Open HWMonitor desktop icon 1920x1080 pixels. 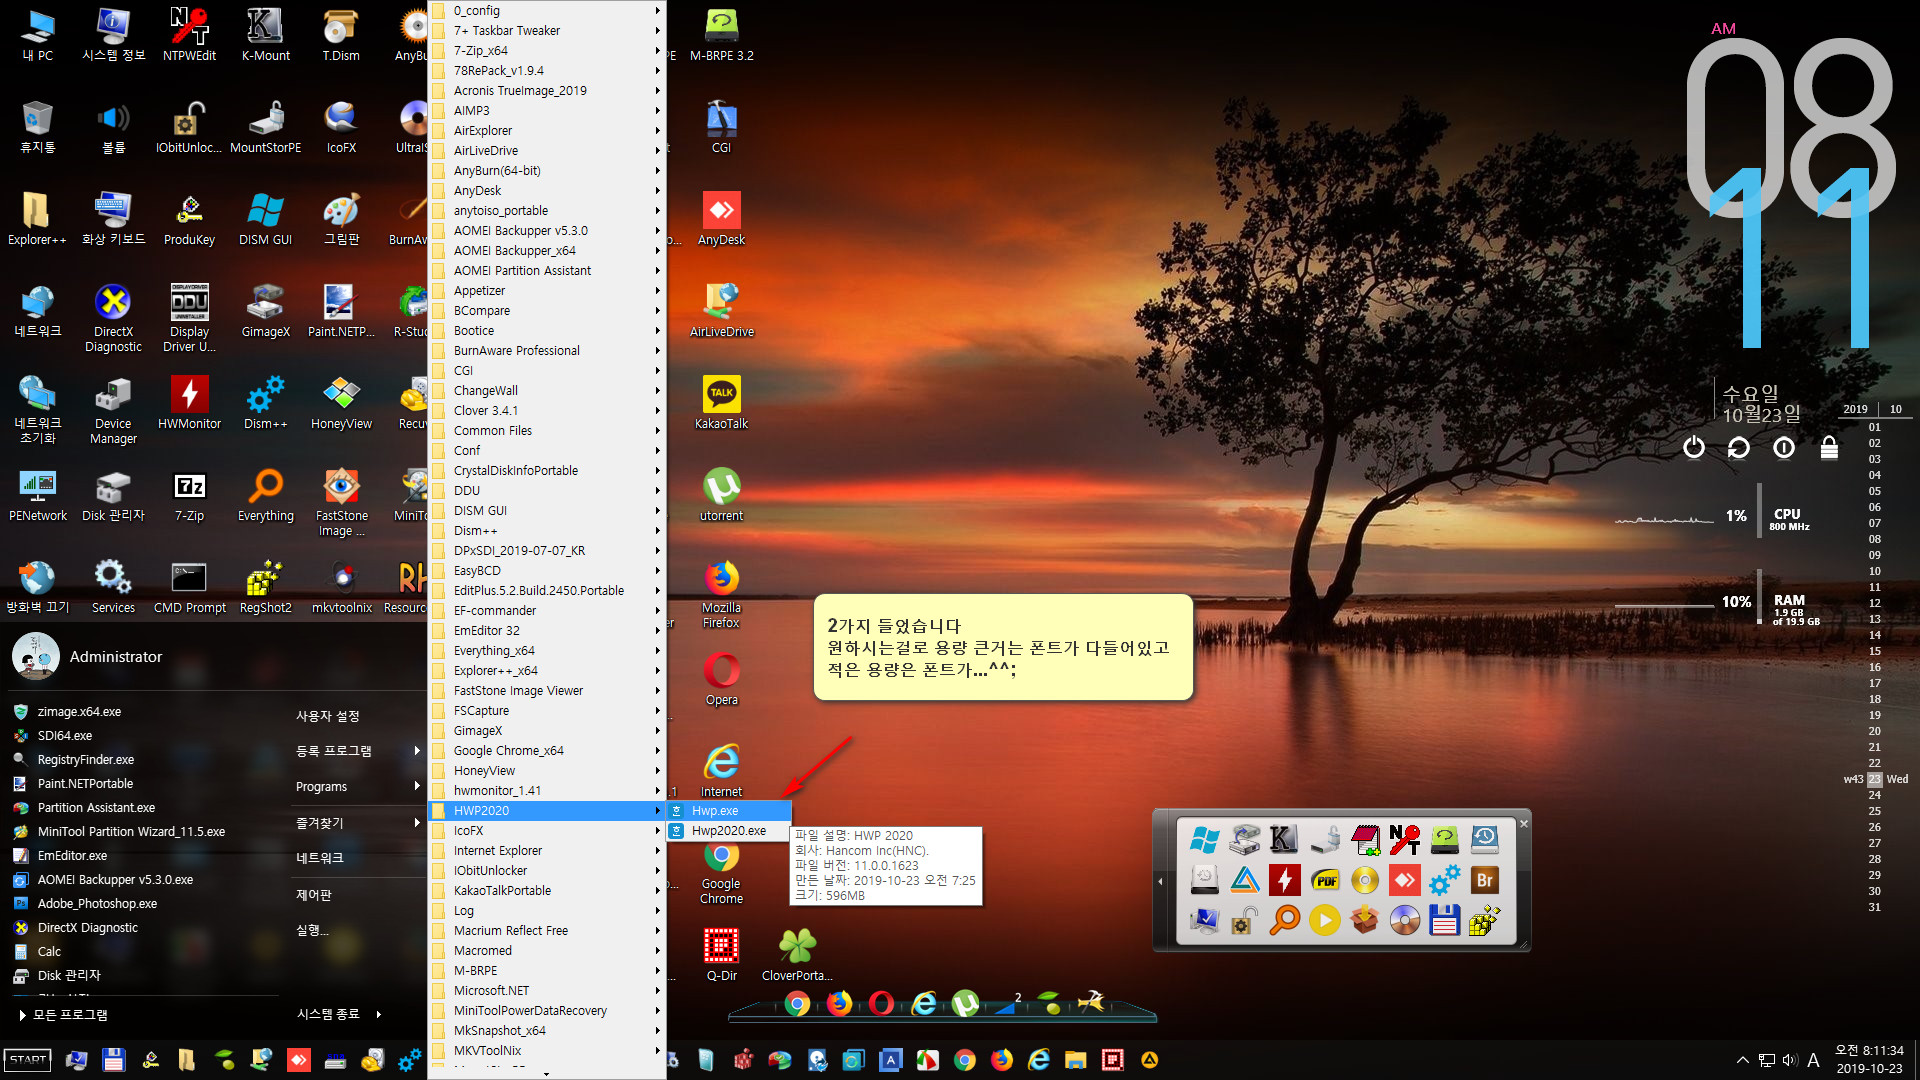coord(189,403)
